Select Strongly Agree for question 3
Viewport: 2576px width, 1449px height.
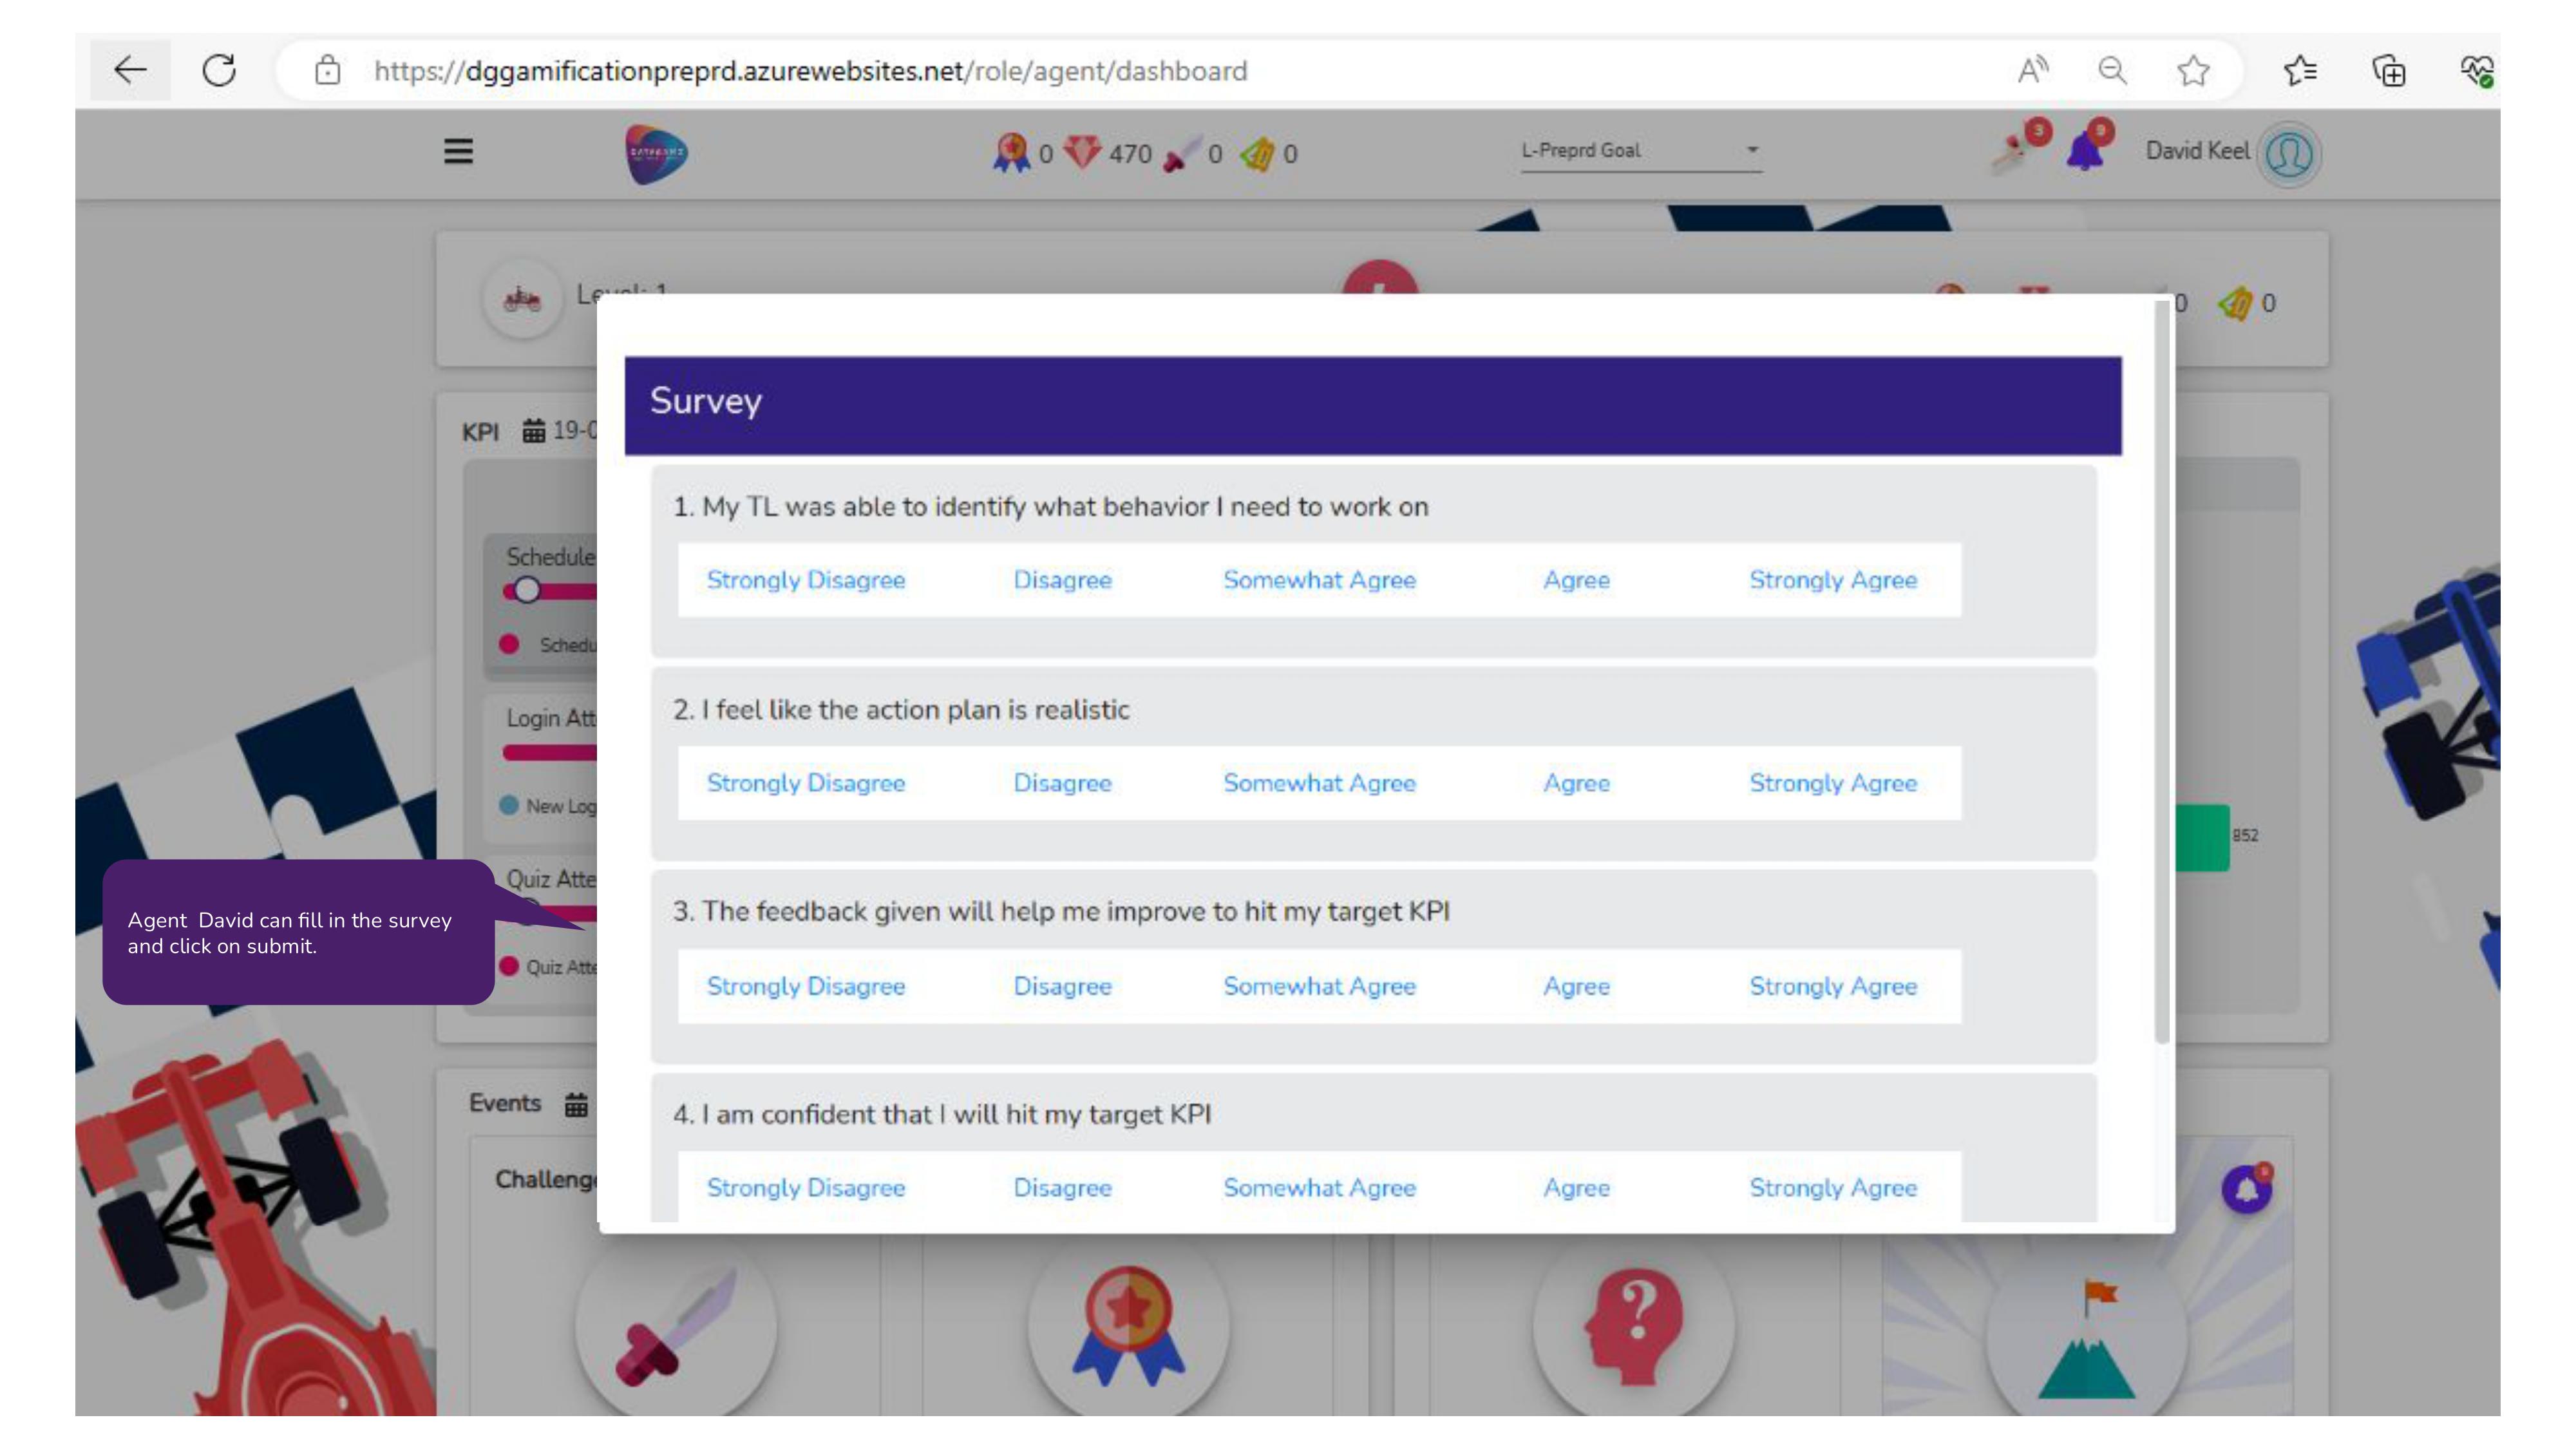pos(1833,986)
